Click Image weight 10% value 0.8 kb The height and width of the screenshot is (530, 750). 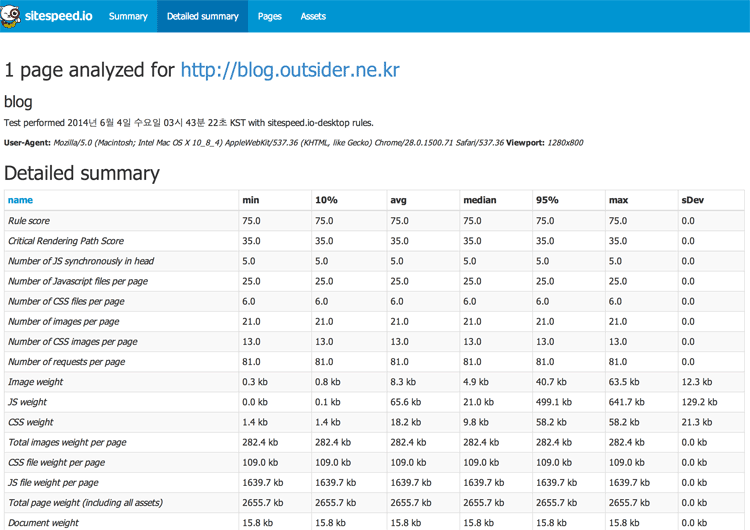327,381
